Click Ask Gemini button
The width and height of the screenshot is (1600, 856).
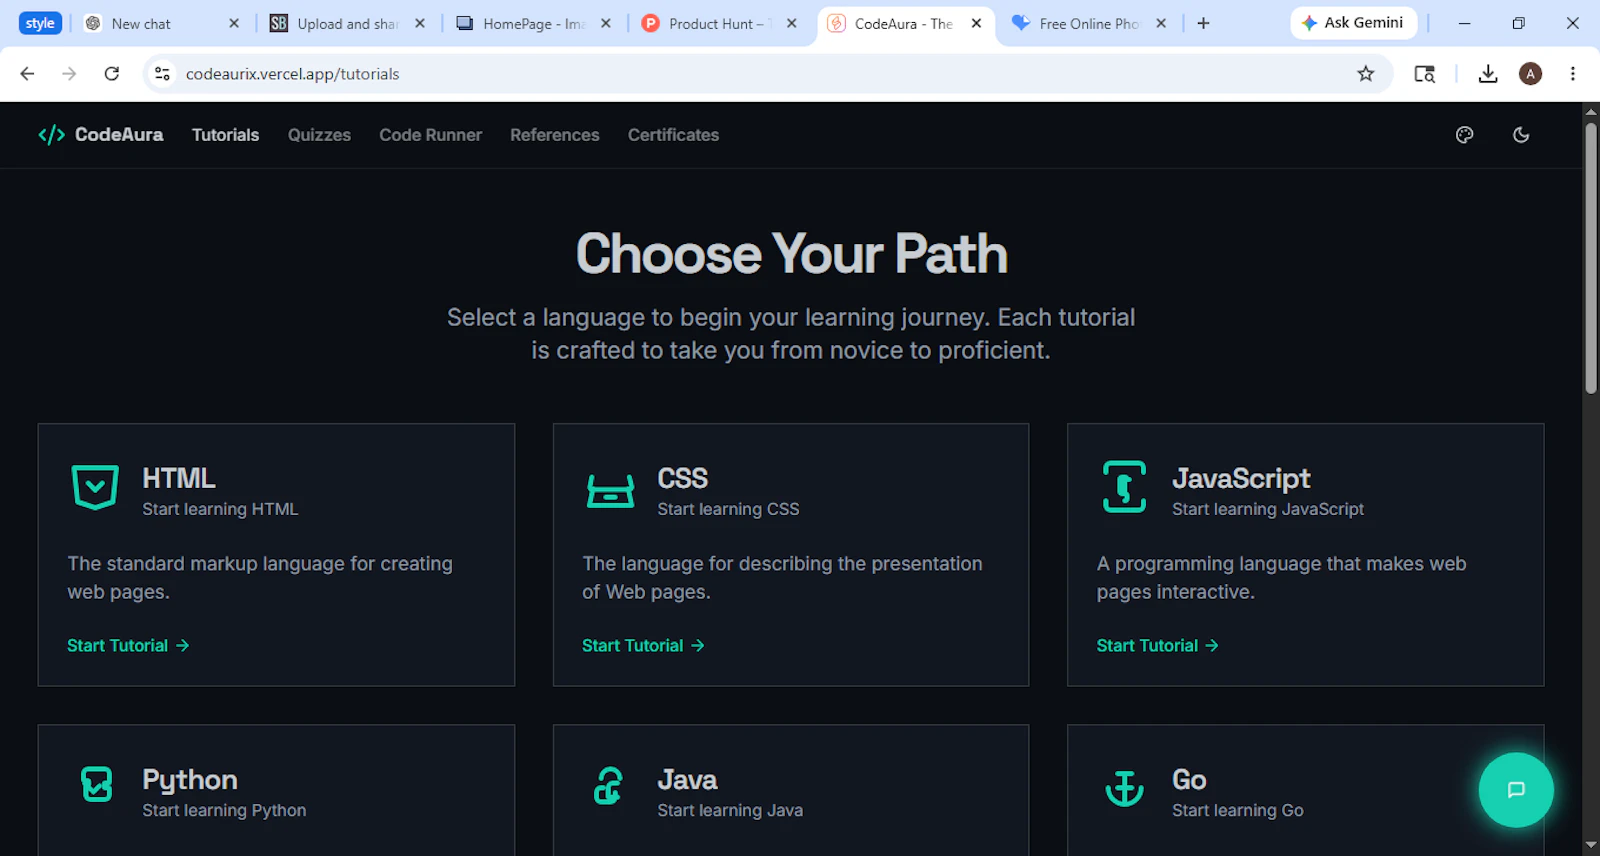[1353, 23]
